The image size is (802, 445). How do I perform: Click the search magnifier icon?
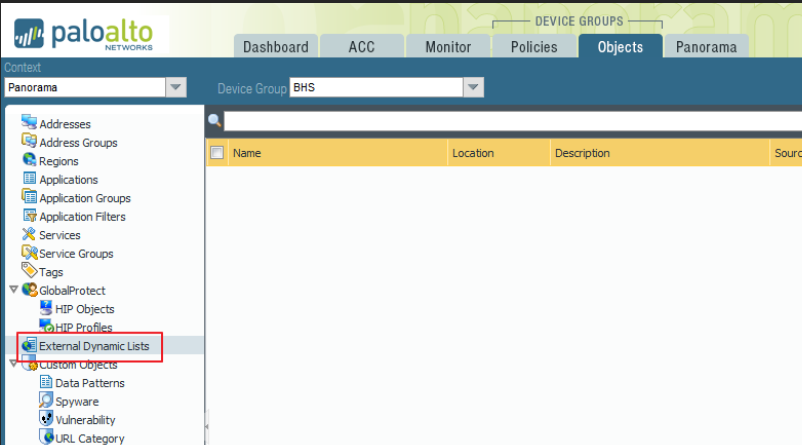(214, 121)
